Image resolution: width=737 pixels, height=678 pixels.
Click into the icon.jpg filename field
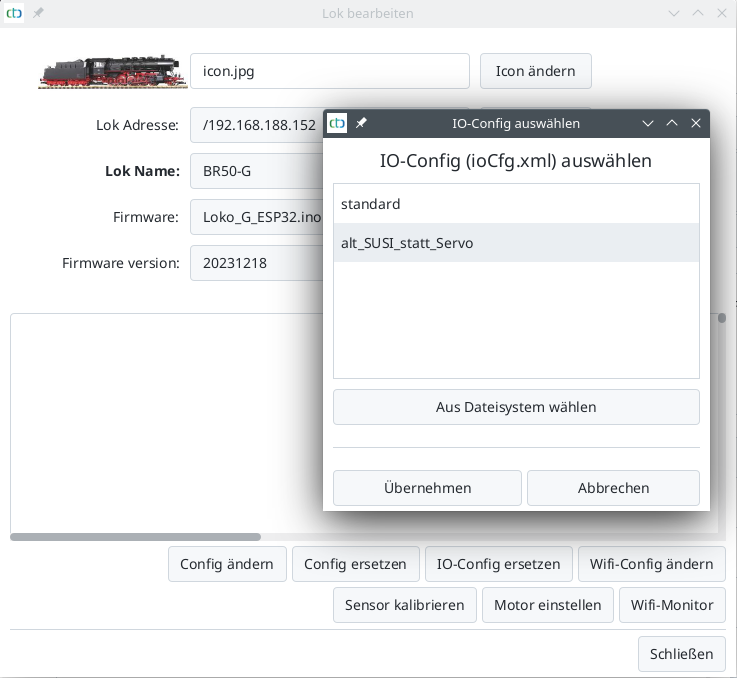click(330, 71)
